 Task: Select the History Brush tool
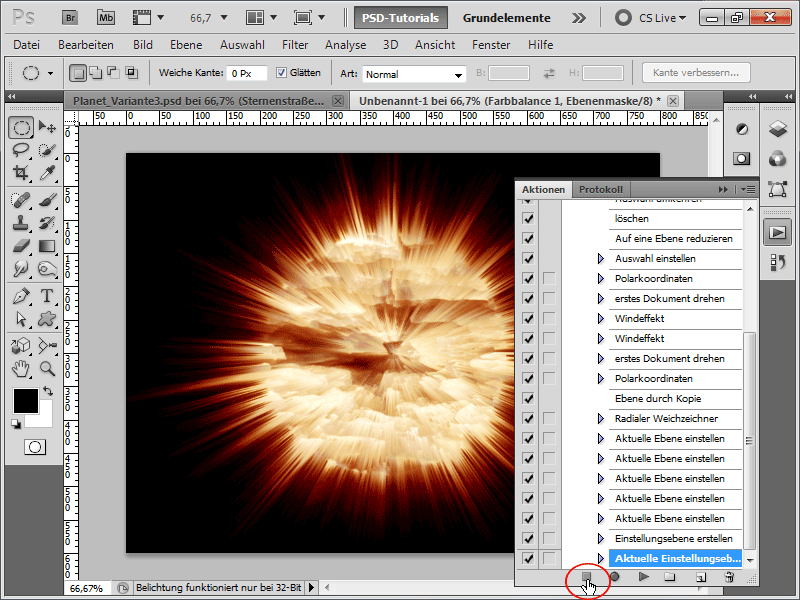tap(47, 223)
